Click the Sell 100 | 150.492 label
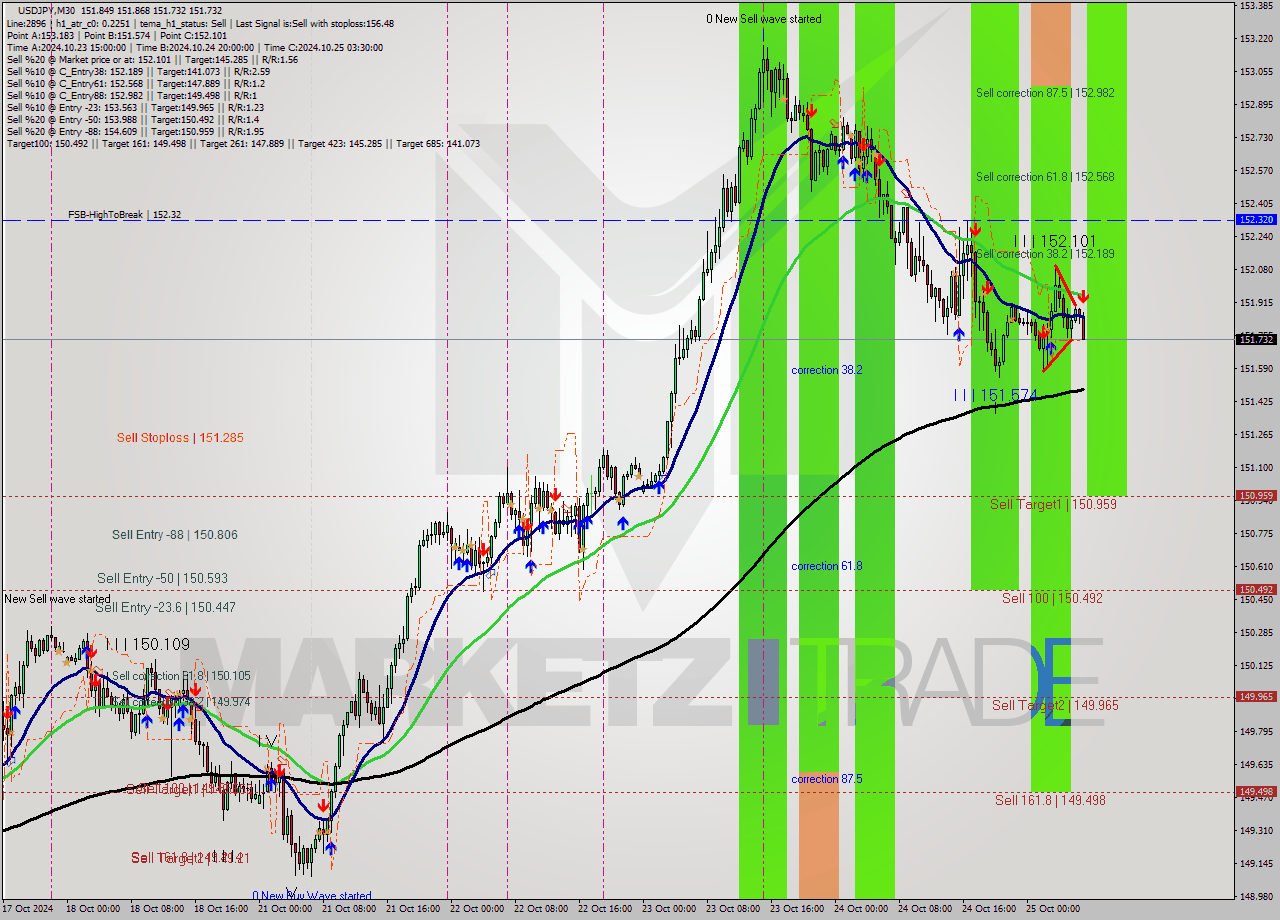 [1052, 598]
